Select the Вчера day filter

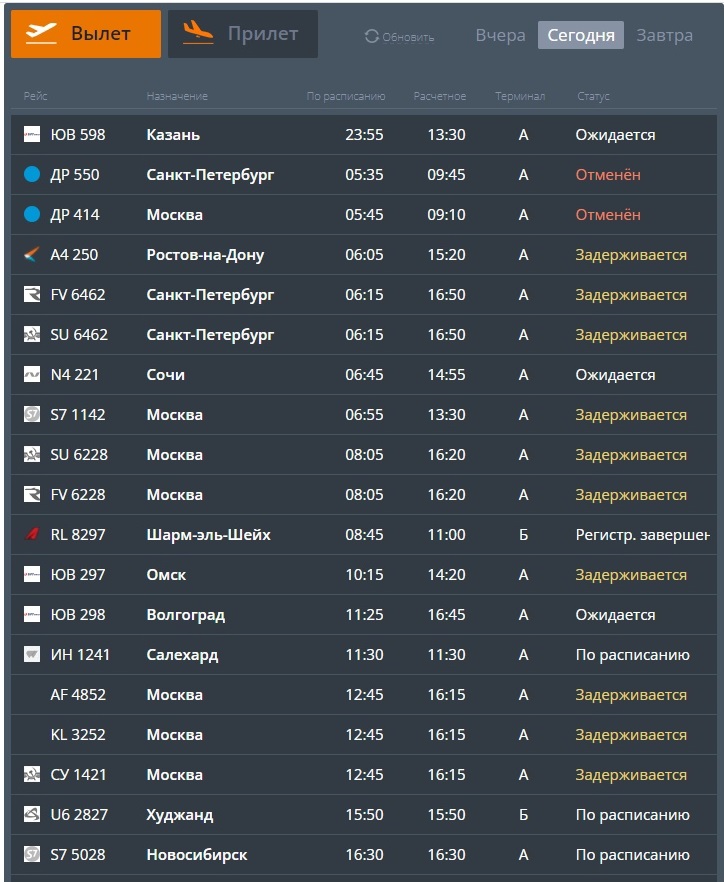click(x=500, y=35)
